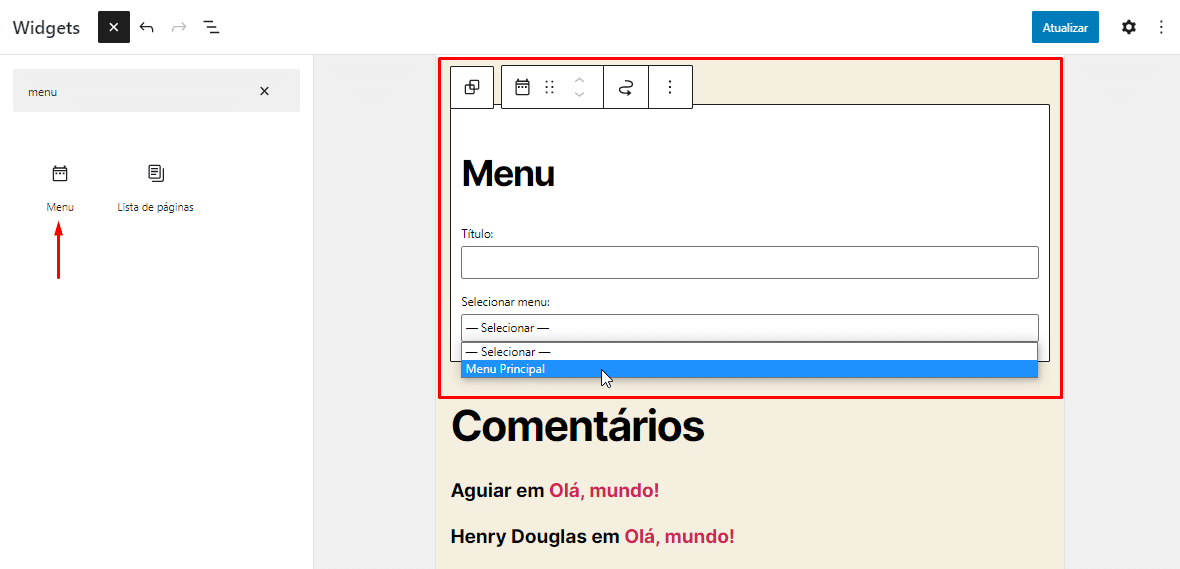Click Move to widget area icon

tap(626, 87)
